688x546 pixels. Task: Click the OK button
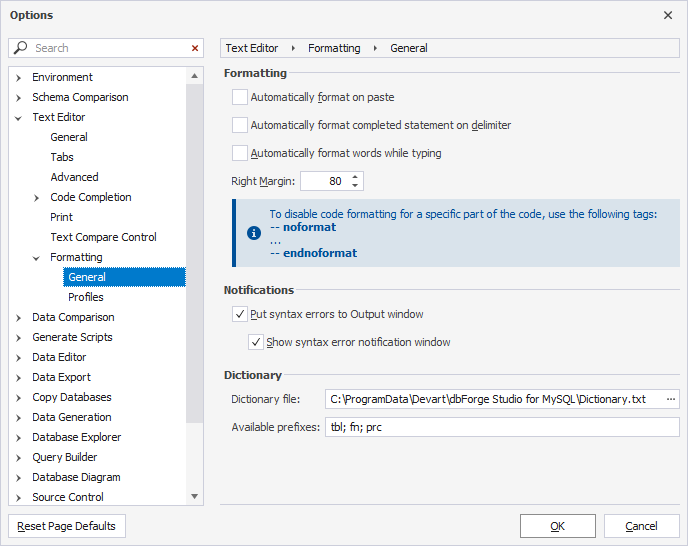[557, 526]
